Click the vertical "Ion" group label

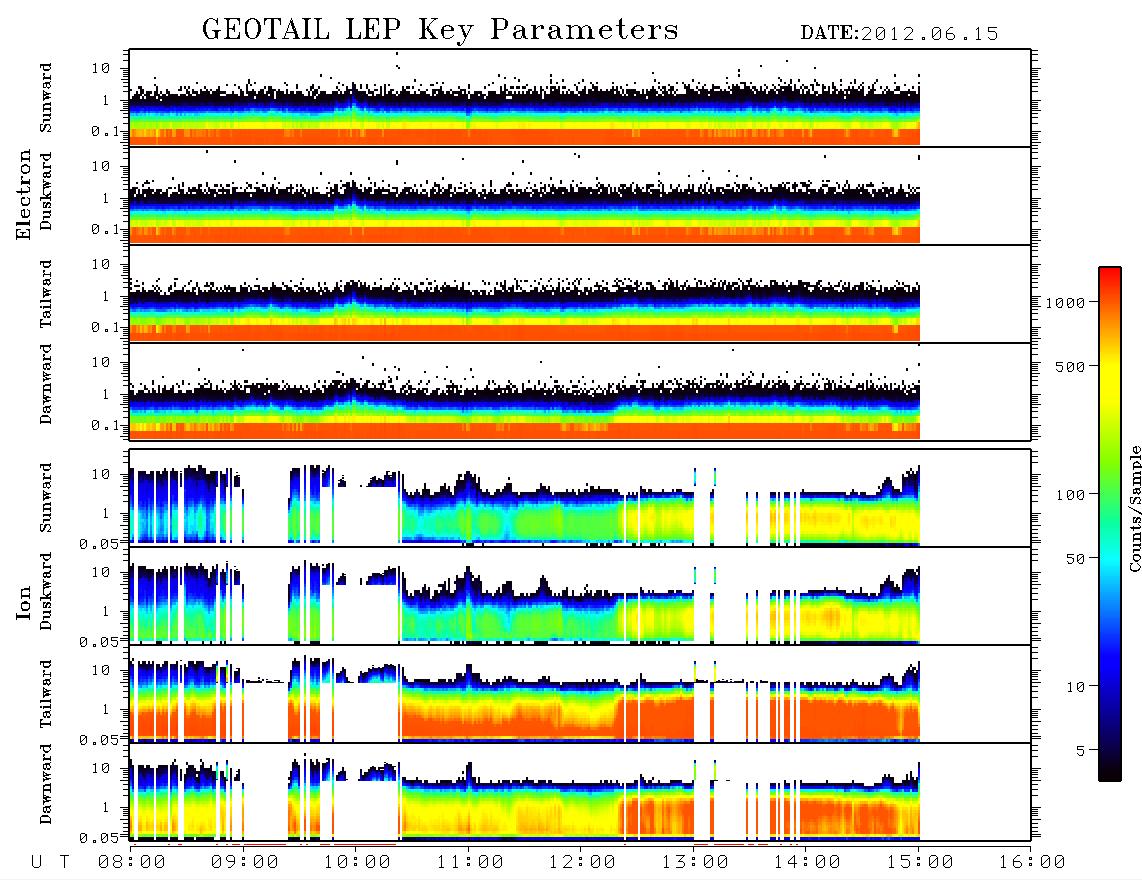click(x=23, y=603)
